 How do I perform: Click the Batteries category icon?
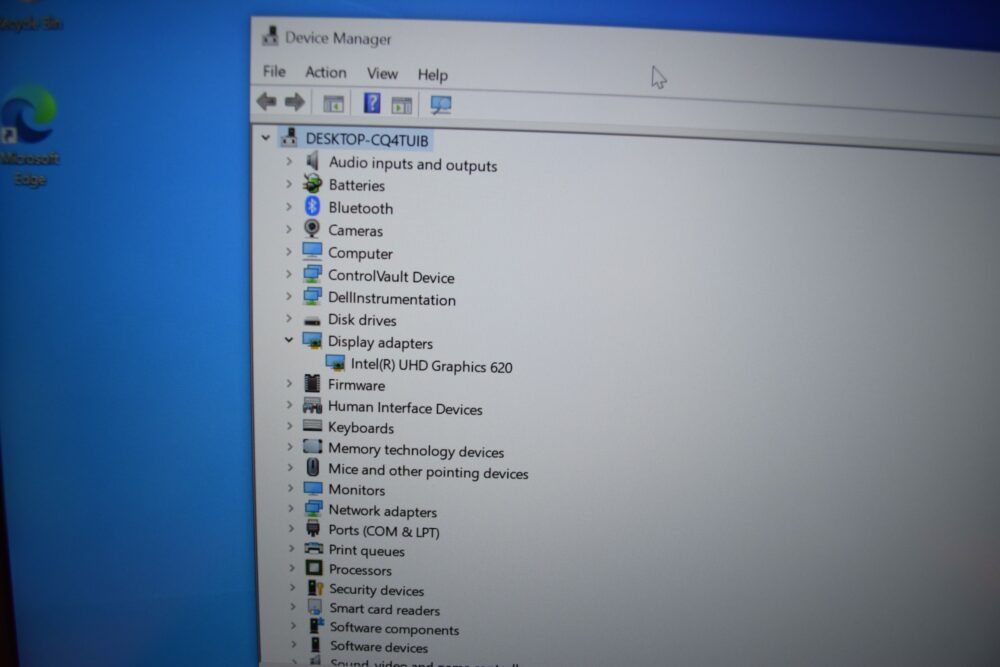[x=312, y=184]
